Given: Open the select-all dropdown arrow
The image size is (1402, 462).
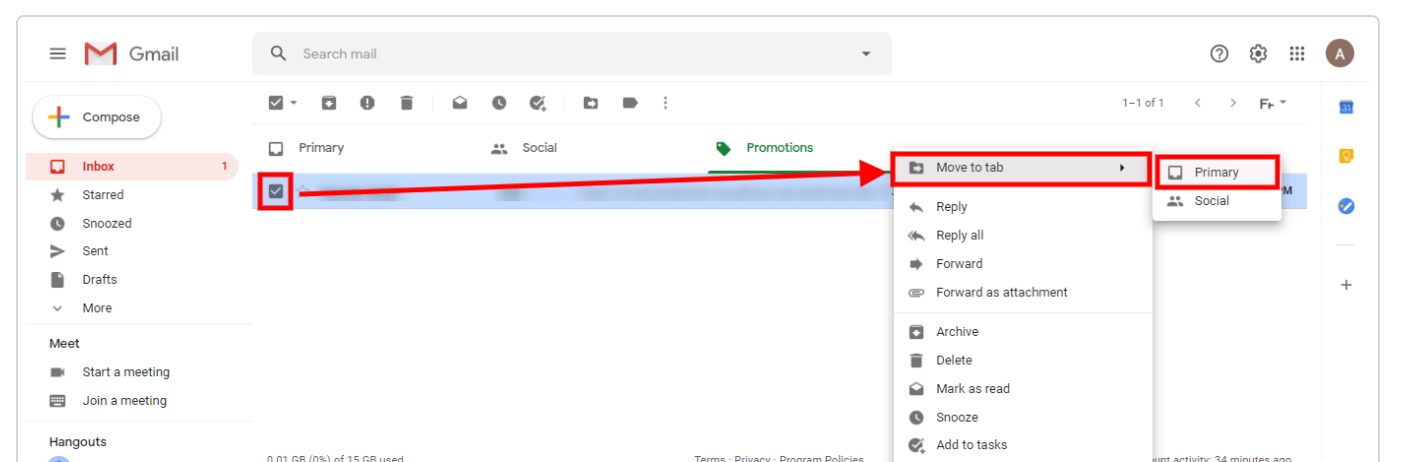Looking at the screenshot, I should coord(294,102).
